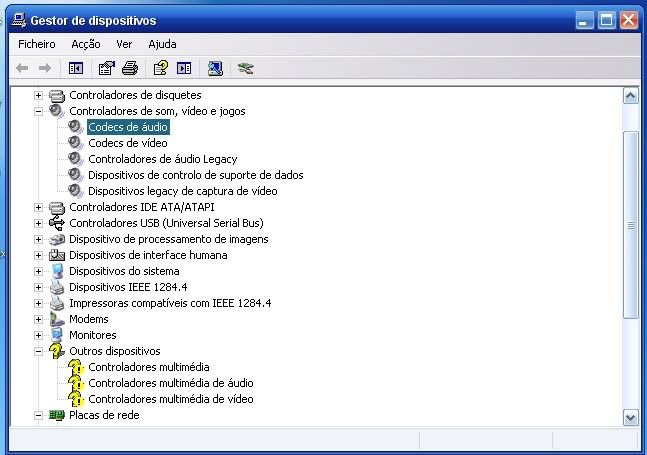The image size is (647, 455).
Task: Click yellow question icon beside Controladores multimédia
Action: pos(76,367)
